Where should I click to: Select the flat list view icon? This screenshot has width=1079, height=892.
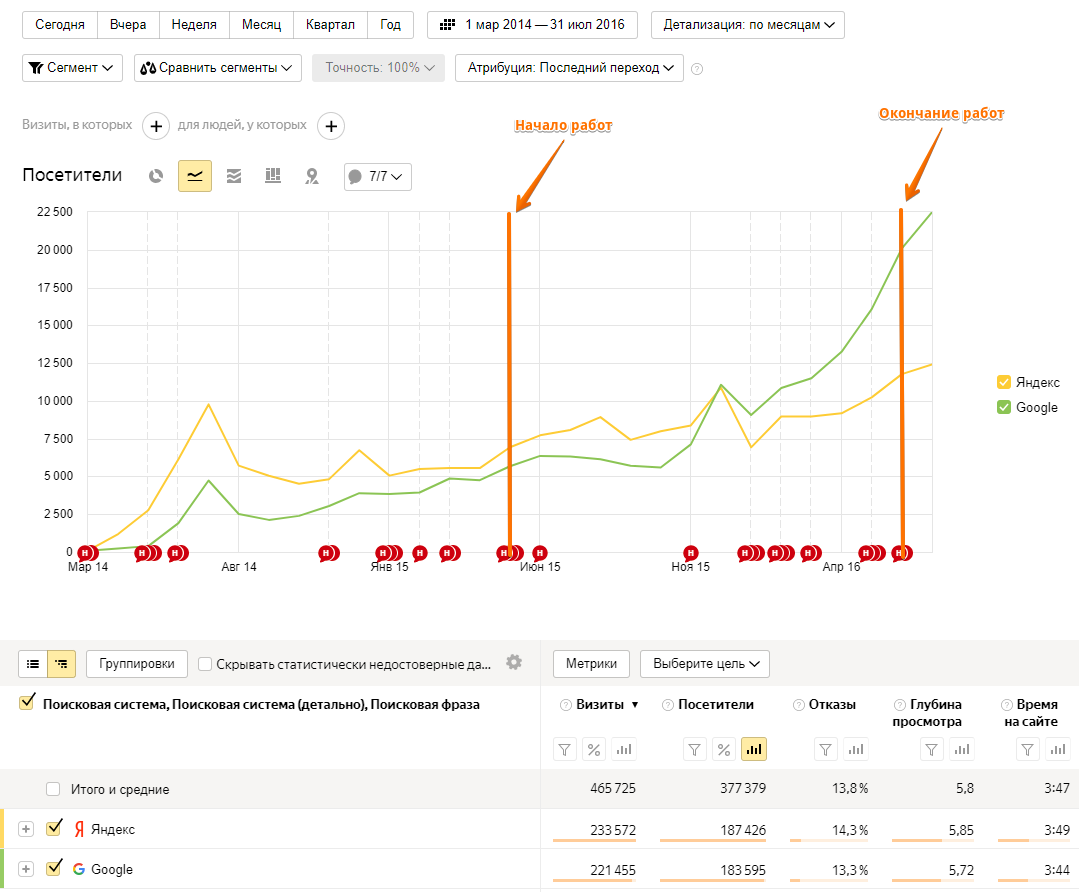pyautogui.click(x=32, y=664)
